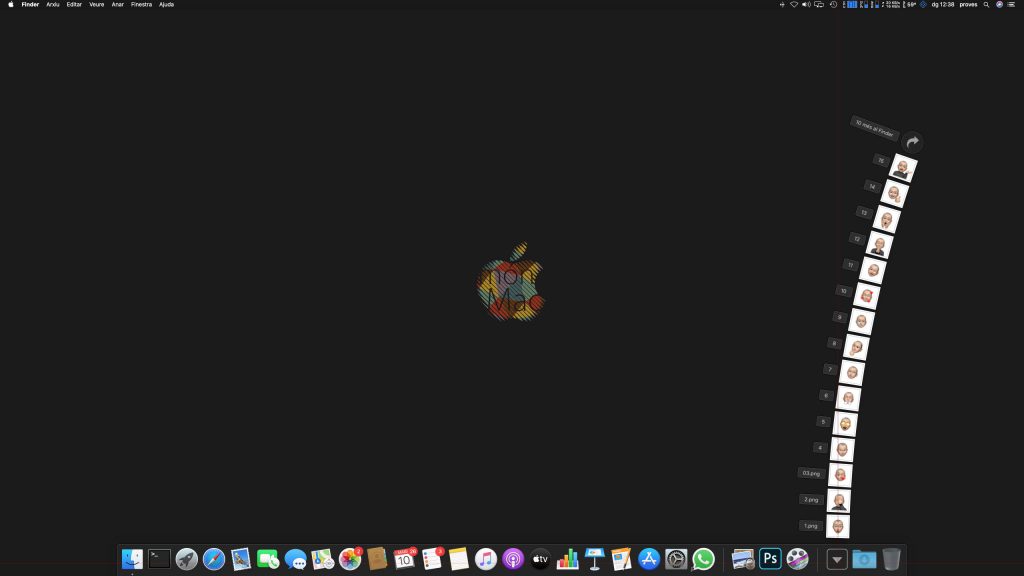Viewport: 1024px width, 576px height.
Task: Open the Time Machine status menu
Action: click(833, 4)
